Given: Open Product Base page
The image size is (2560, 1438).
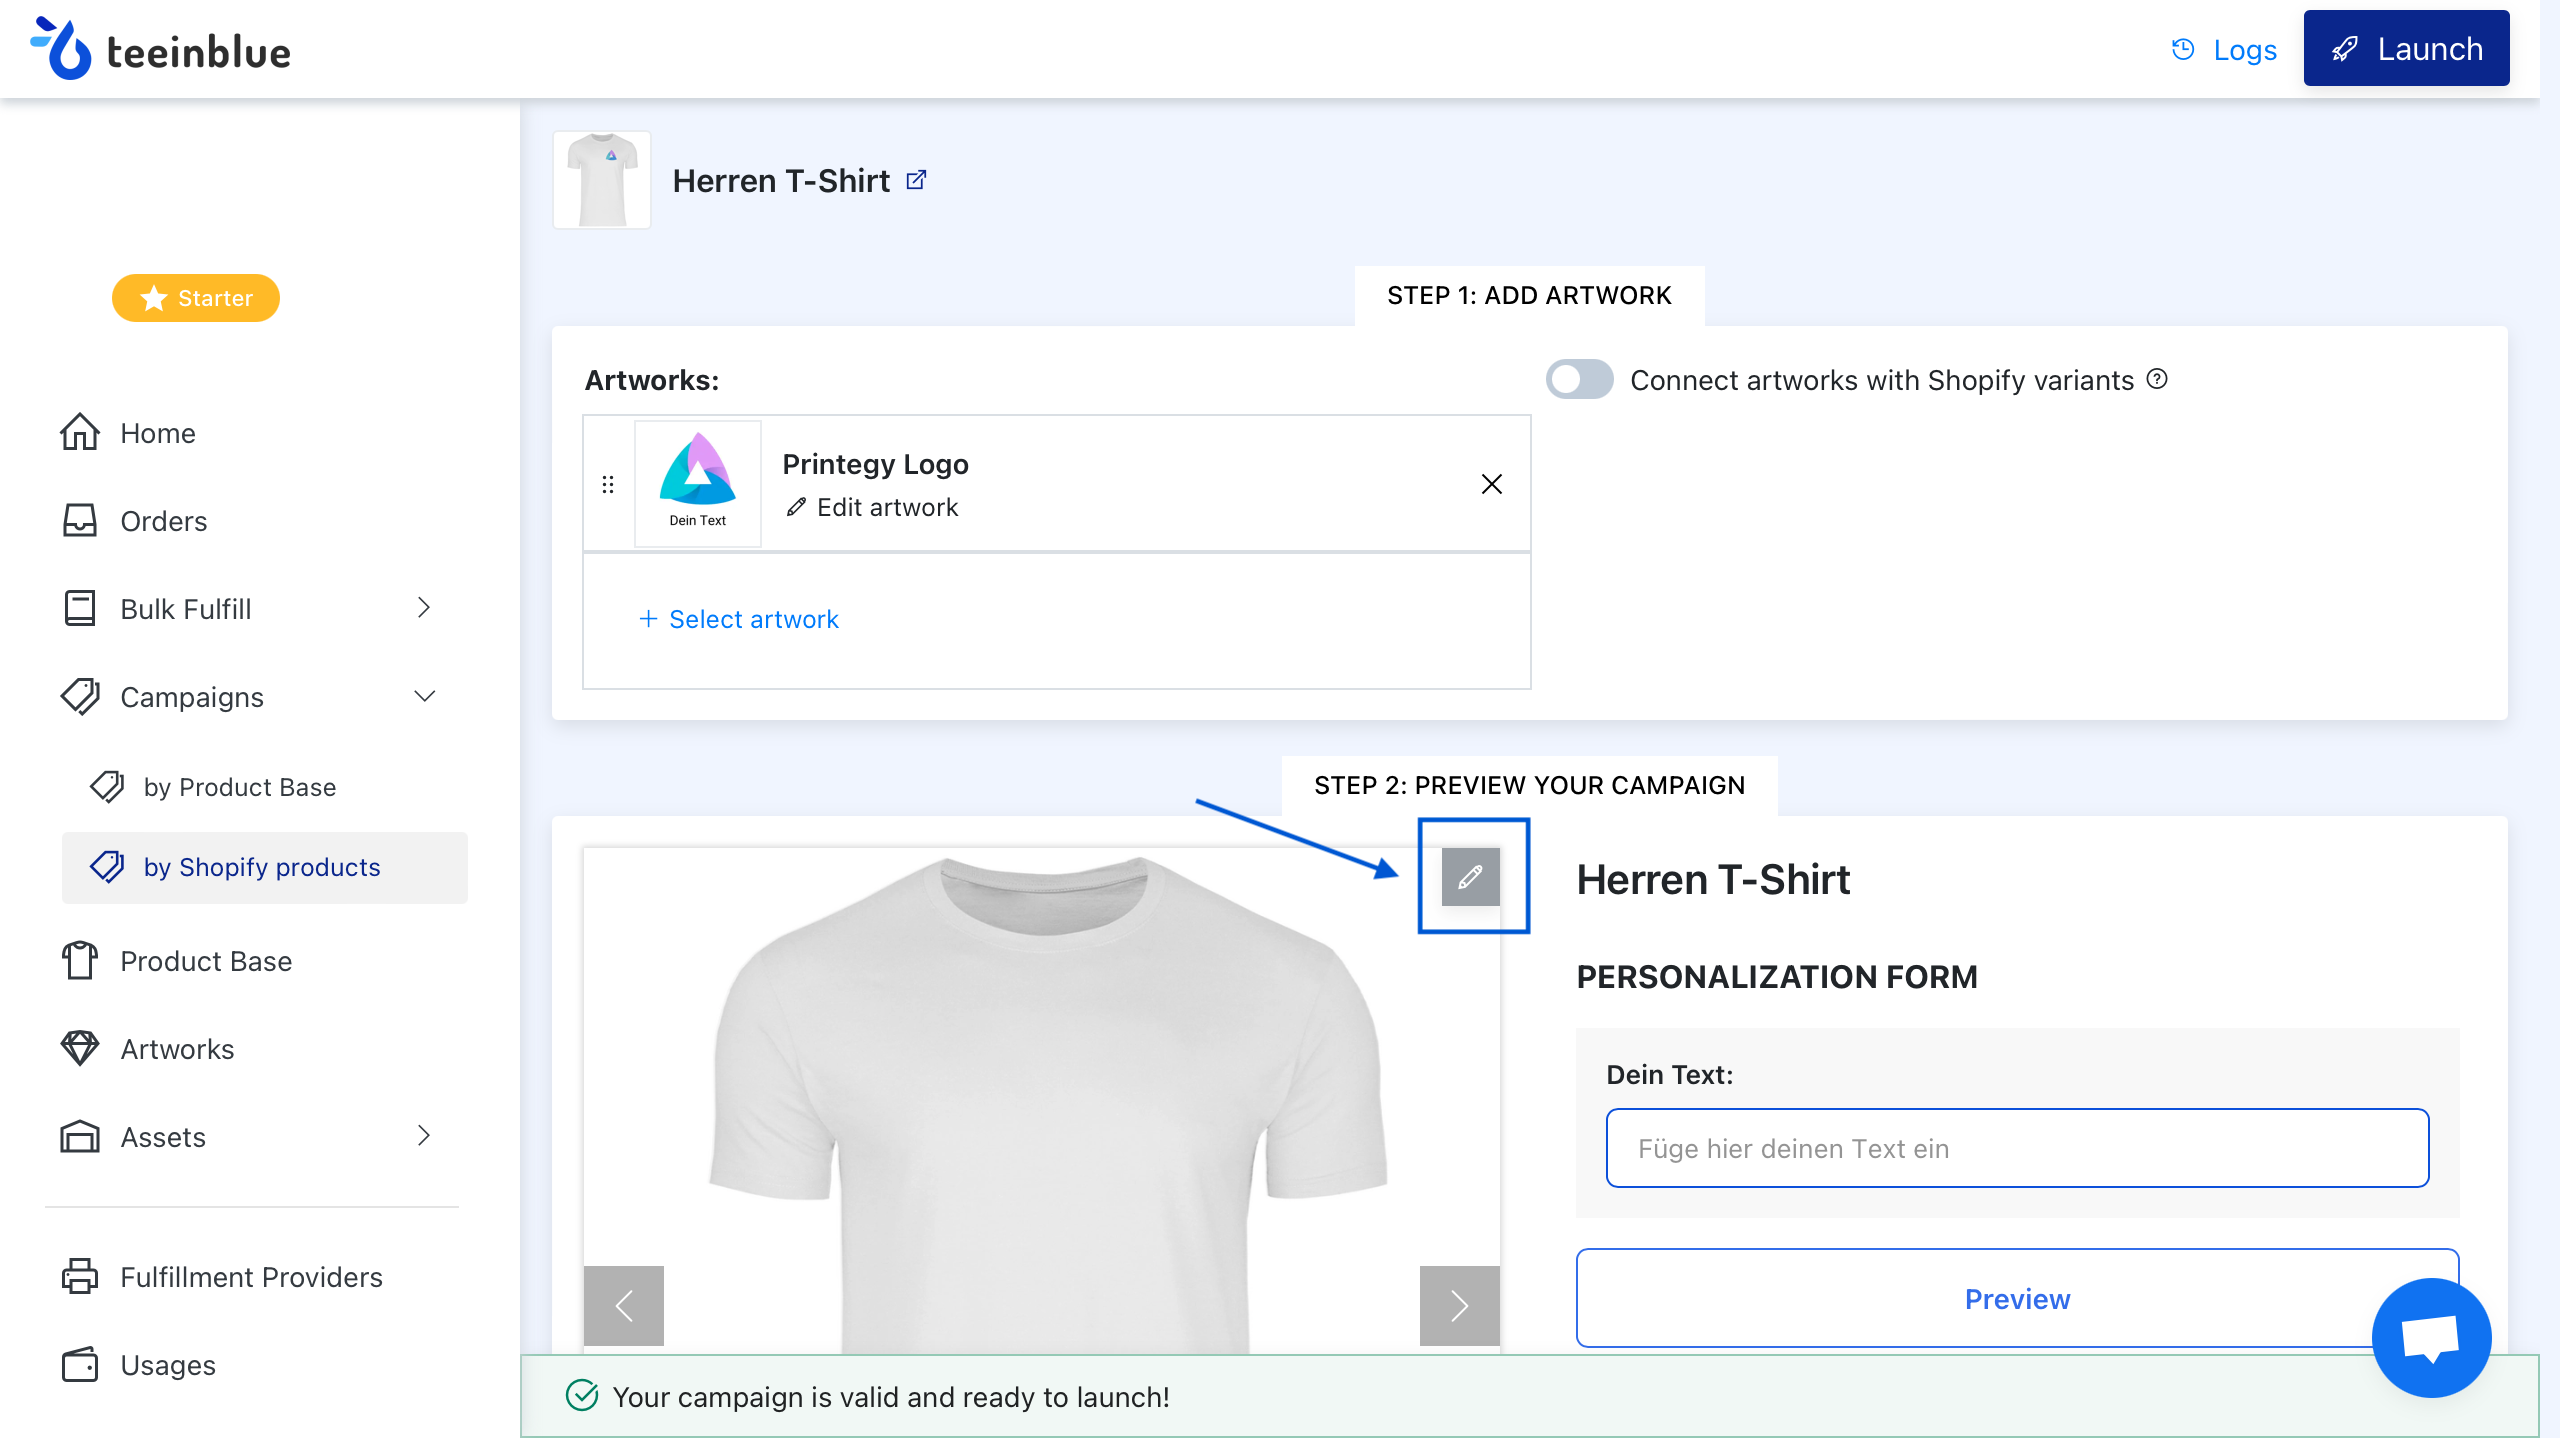Looking at the screenshot, I should [206, 961].
